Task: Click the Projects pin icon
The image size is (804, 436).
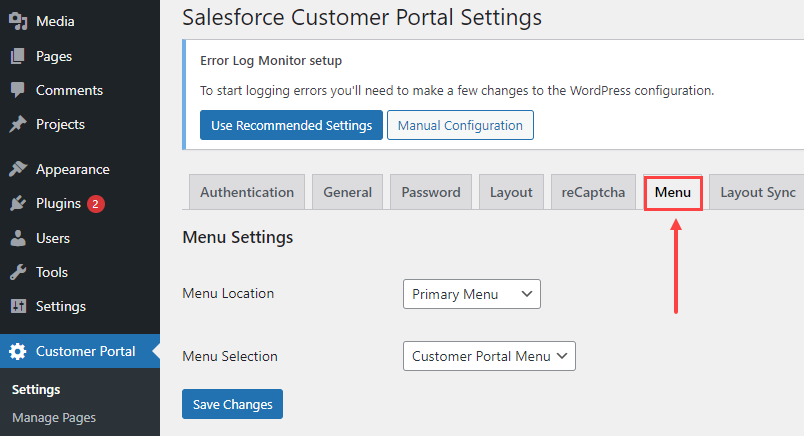Action: pos(18,125)
